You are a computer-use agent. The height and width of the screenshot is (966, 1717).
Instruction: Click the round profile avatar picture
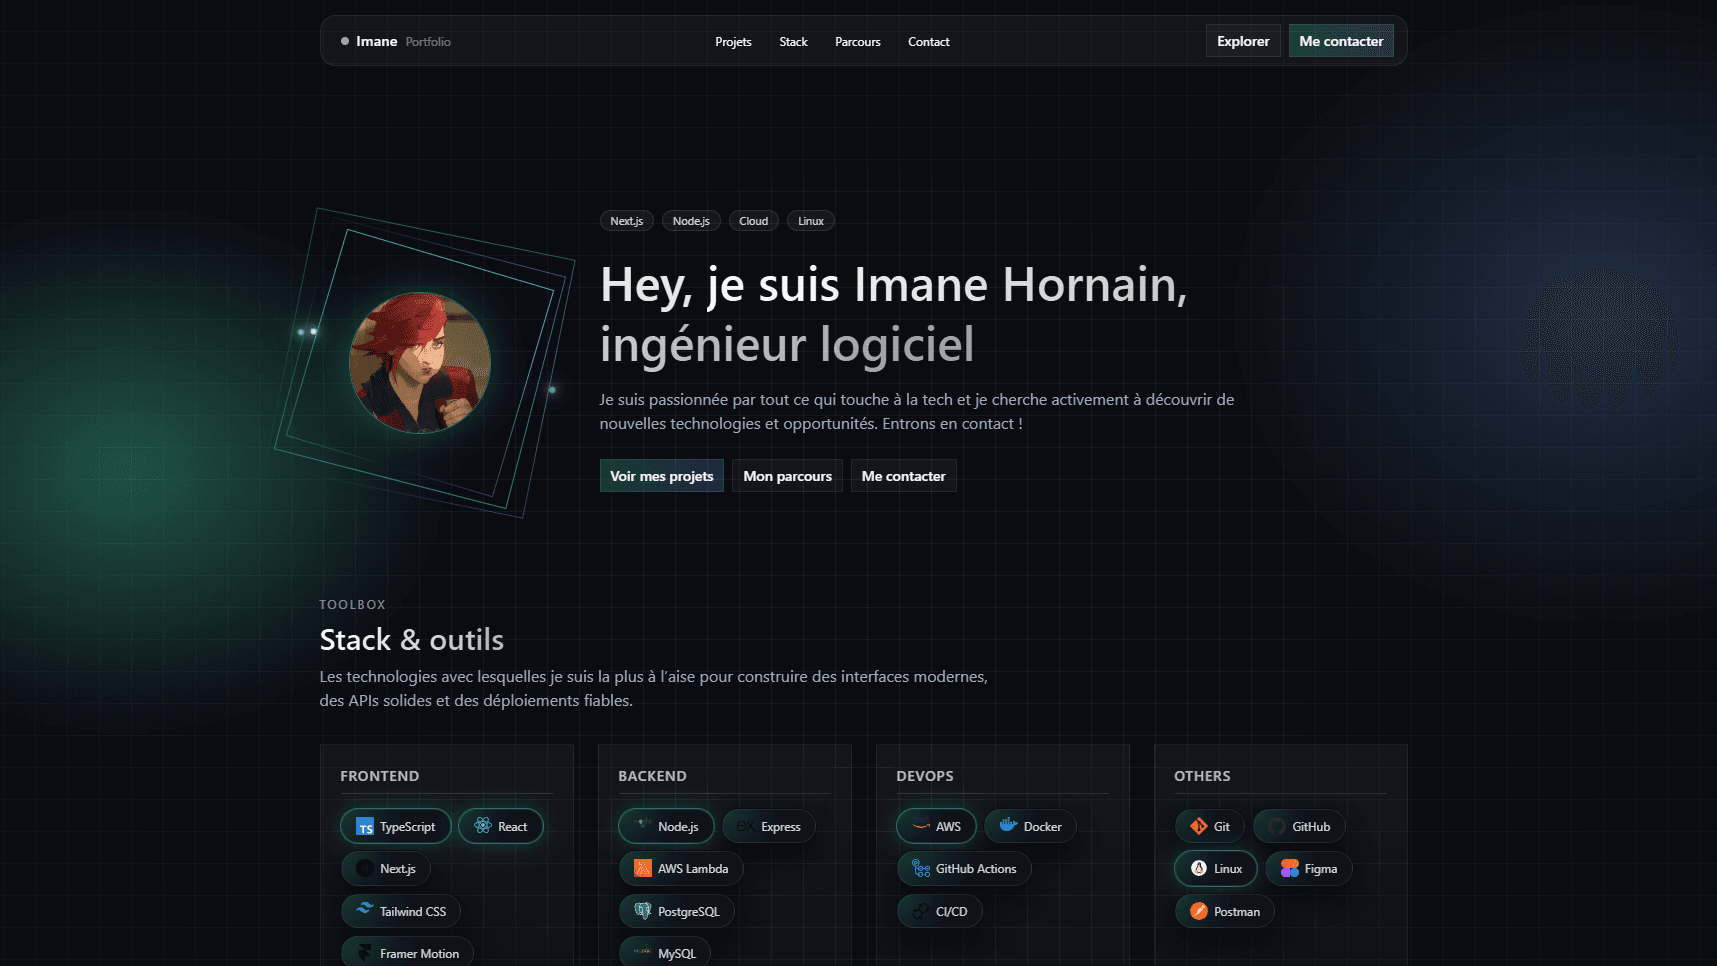coord(420,362)
